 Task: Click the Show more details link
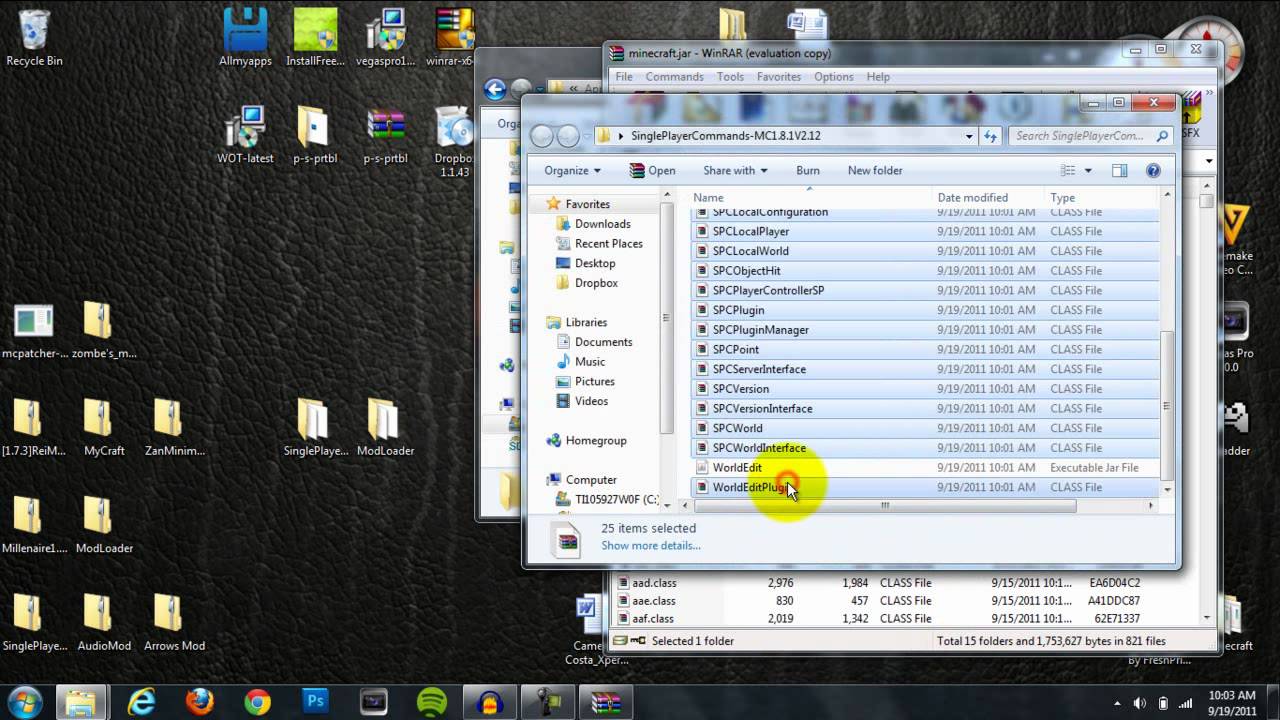651,545
